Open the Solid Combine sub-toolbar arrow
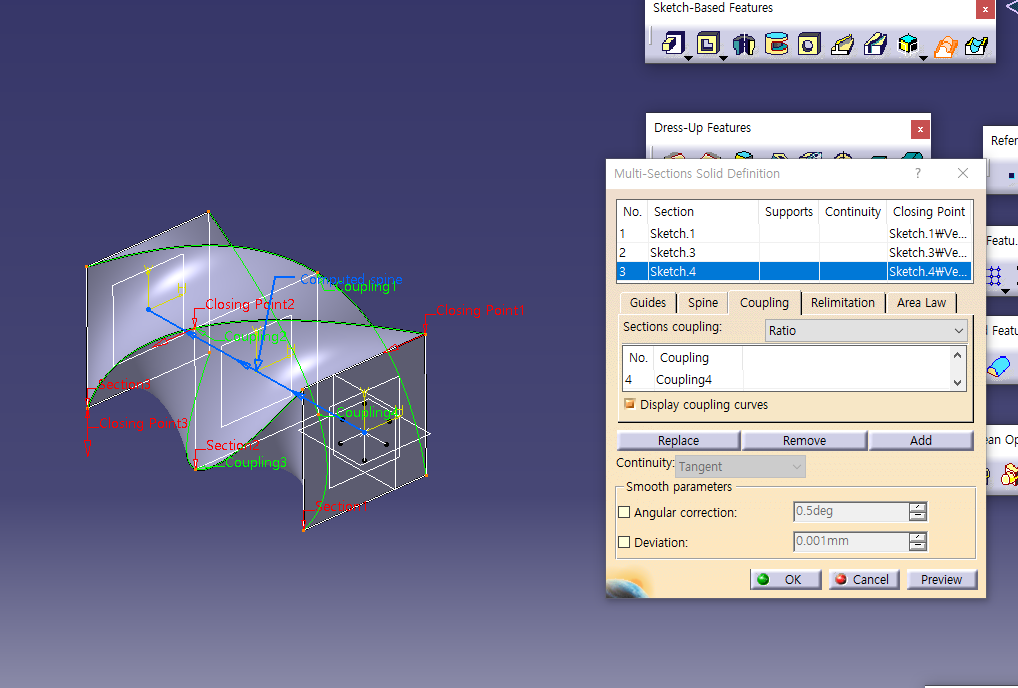This screenshot has width=1018, height=688. pyautogui.click(x=923, y=58)
